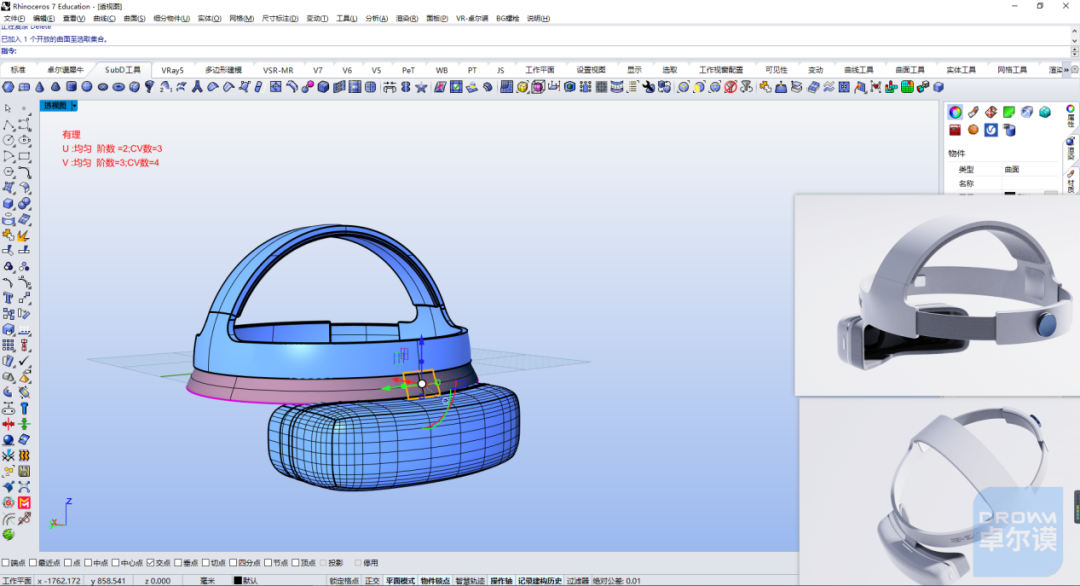Click the checkmark tool in left sidebar
Viewport: 1080px width, 586px height.
coord(24,361)
